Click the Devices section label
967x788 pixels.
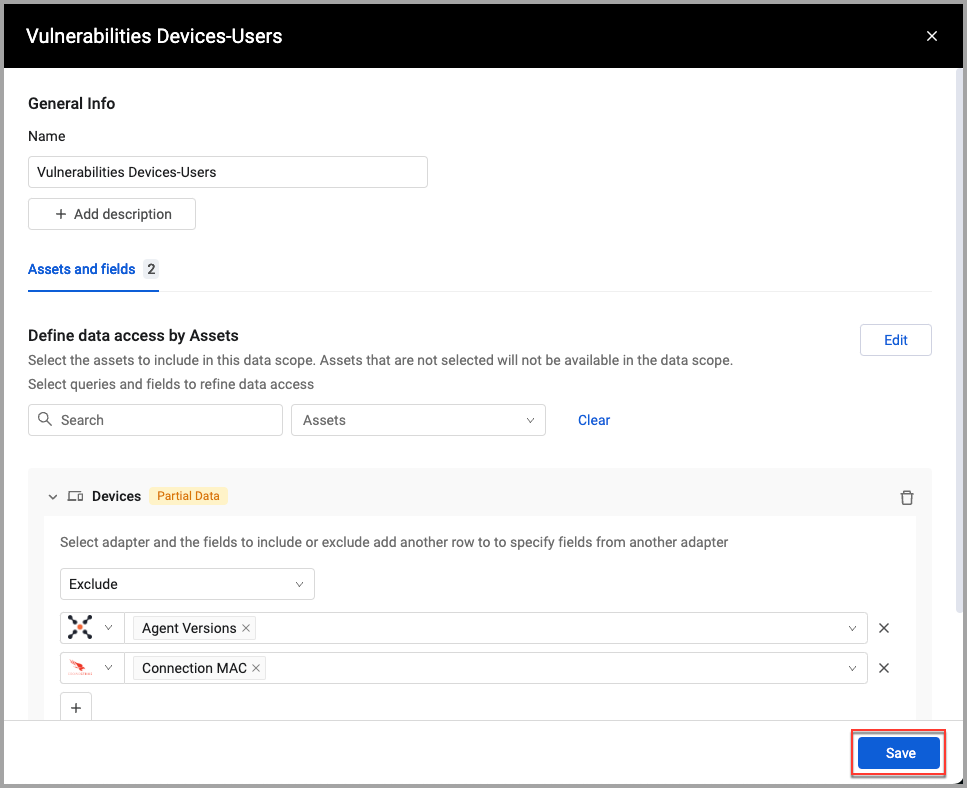[116, 496]
